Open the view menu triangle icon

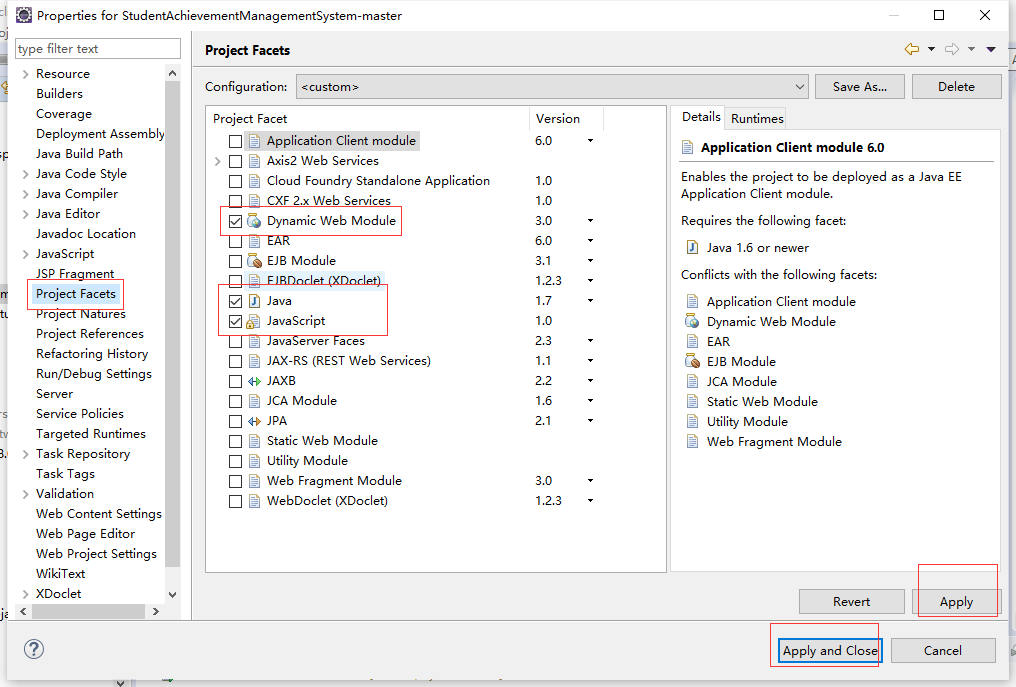(x=991, y=49)
